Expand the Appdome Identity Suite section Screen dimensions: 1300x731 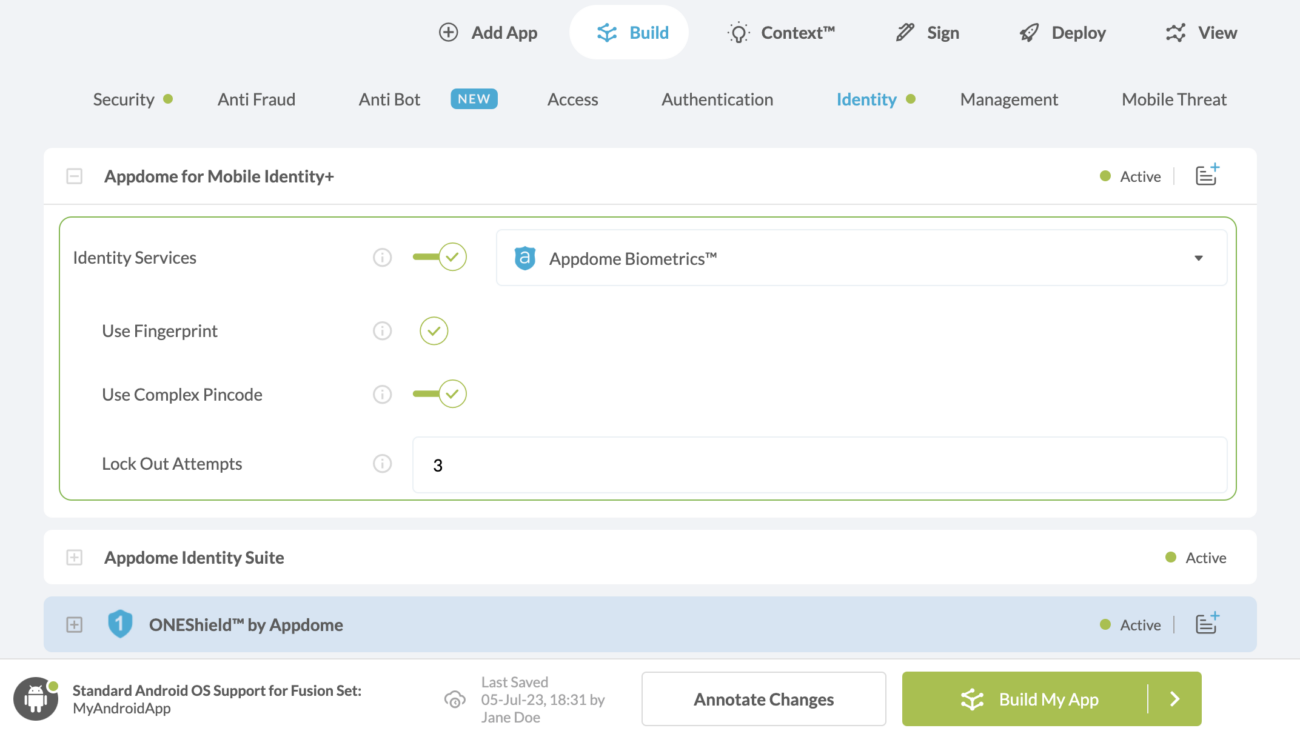(74, 558)
